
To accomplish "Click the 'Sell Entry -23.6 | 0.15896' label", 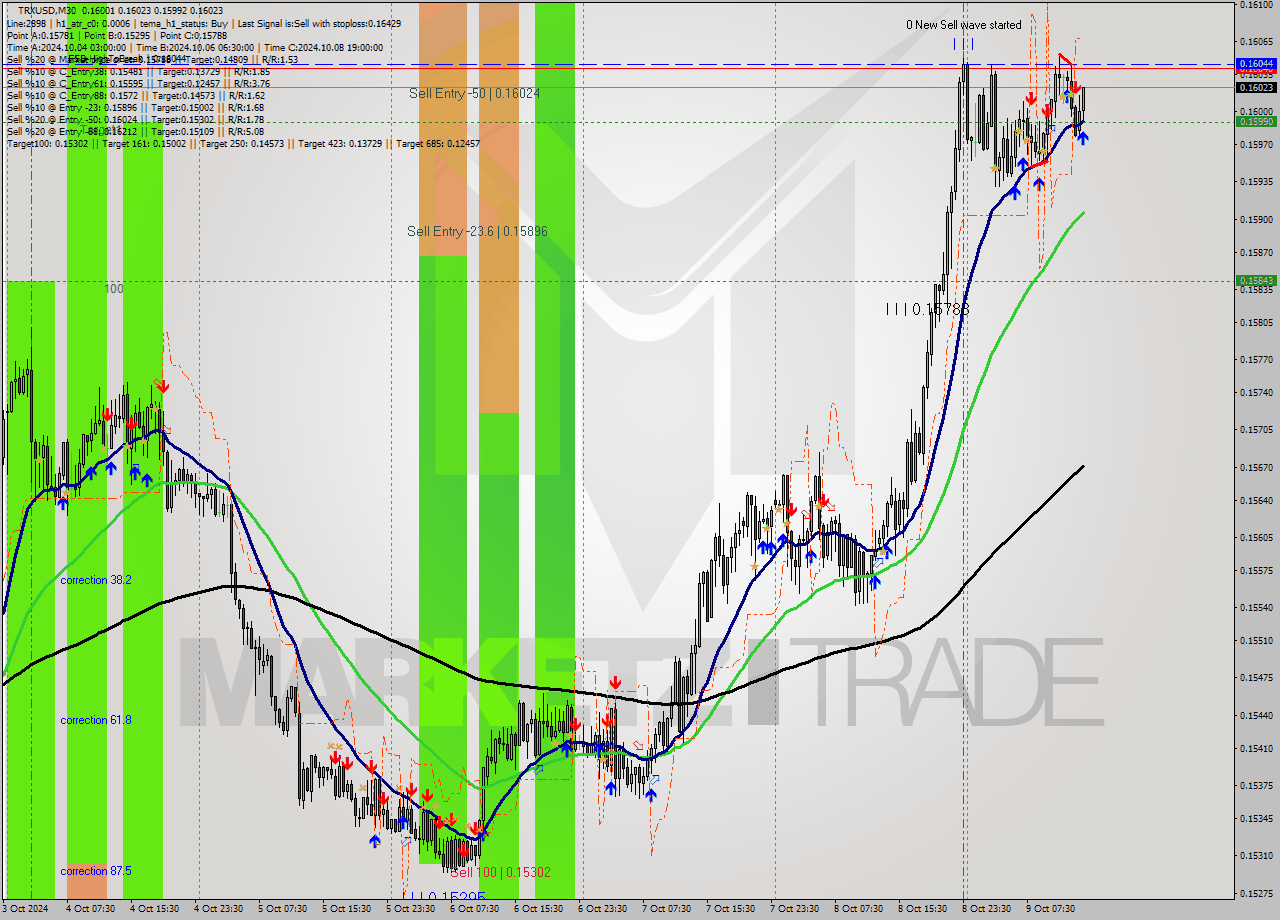I will [477, 231].
